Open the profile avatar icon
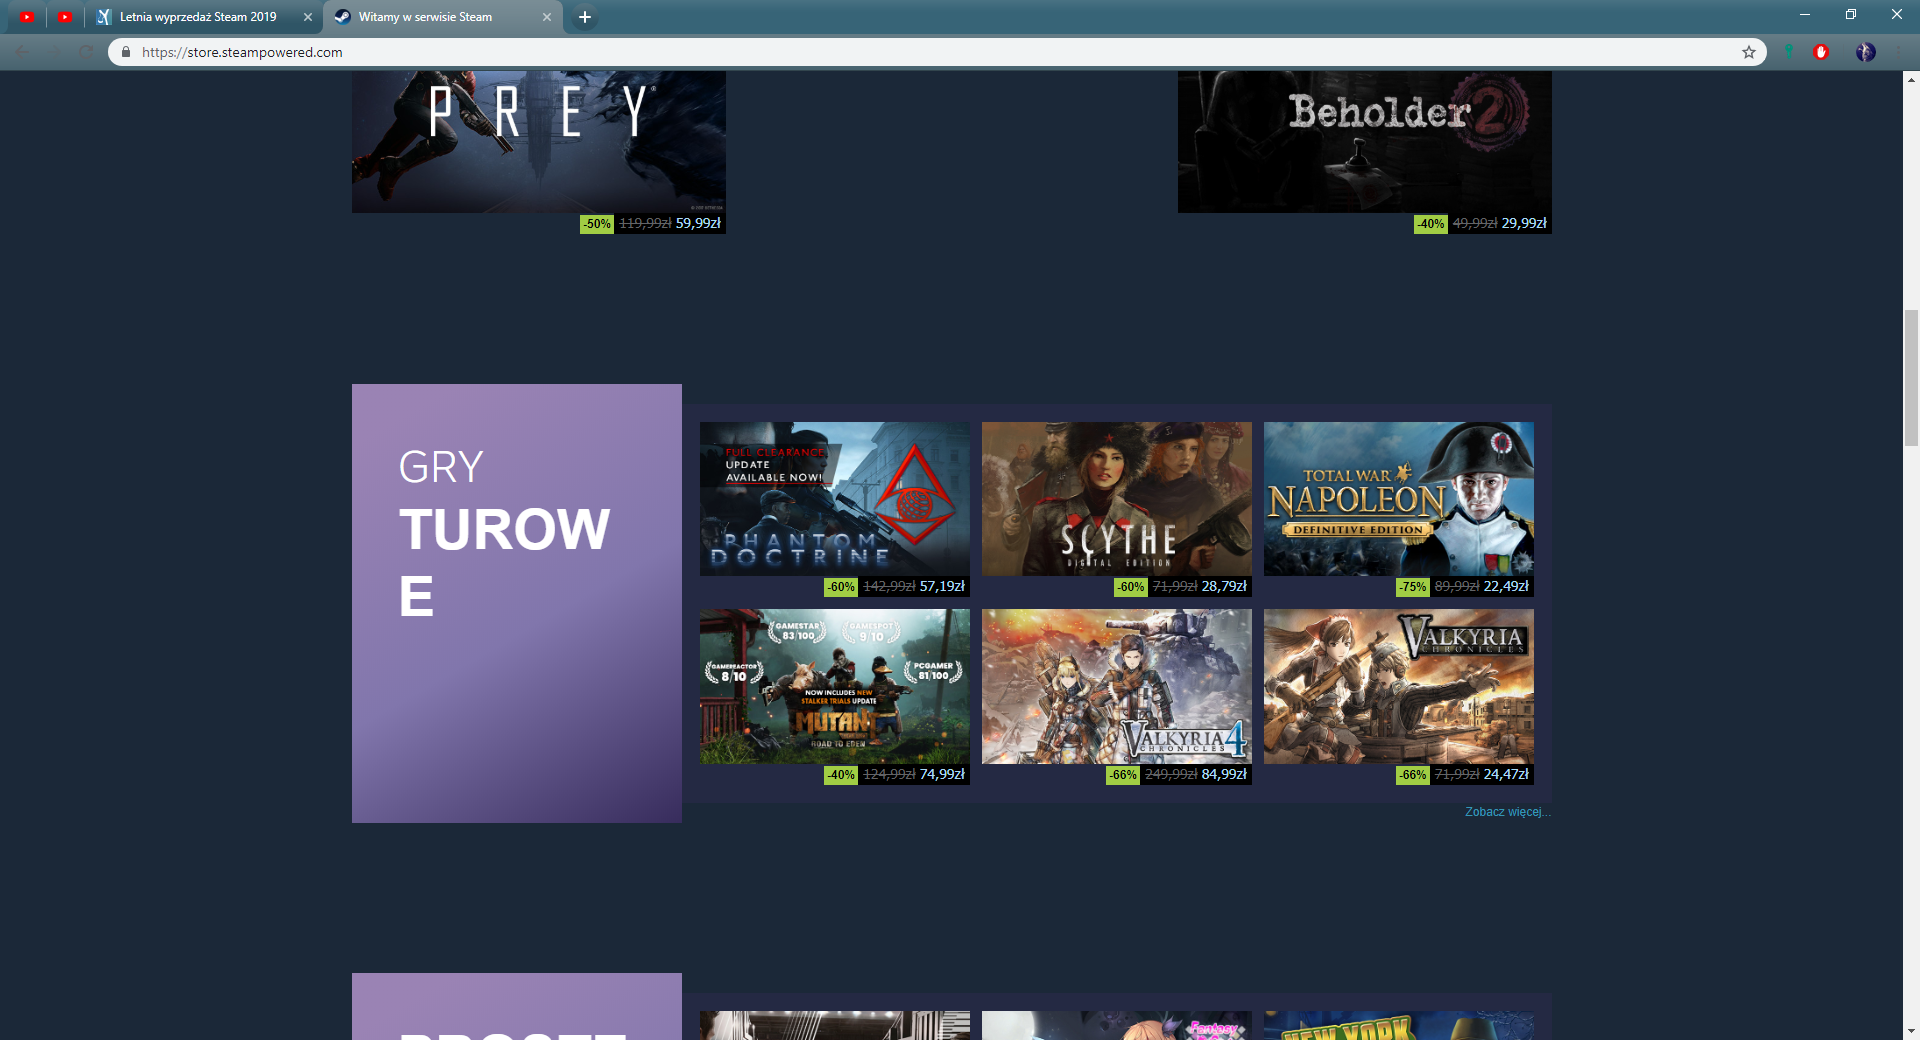The width and height of the screenshot is (1920, 1040). (x=1866, y=52)
